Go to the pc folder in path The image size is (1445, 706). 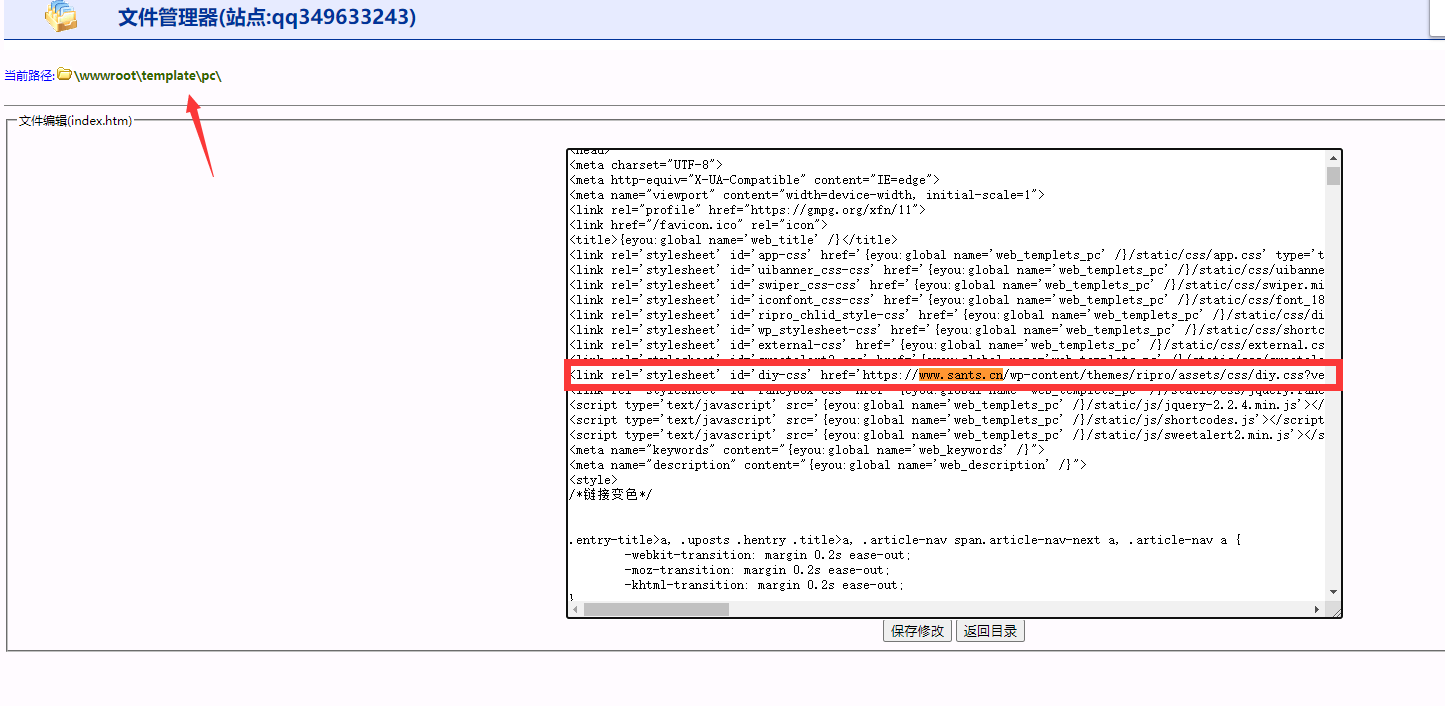pos(209,76)
